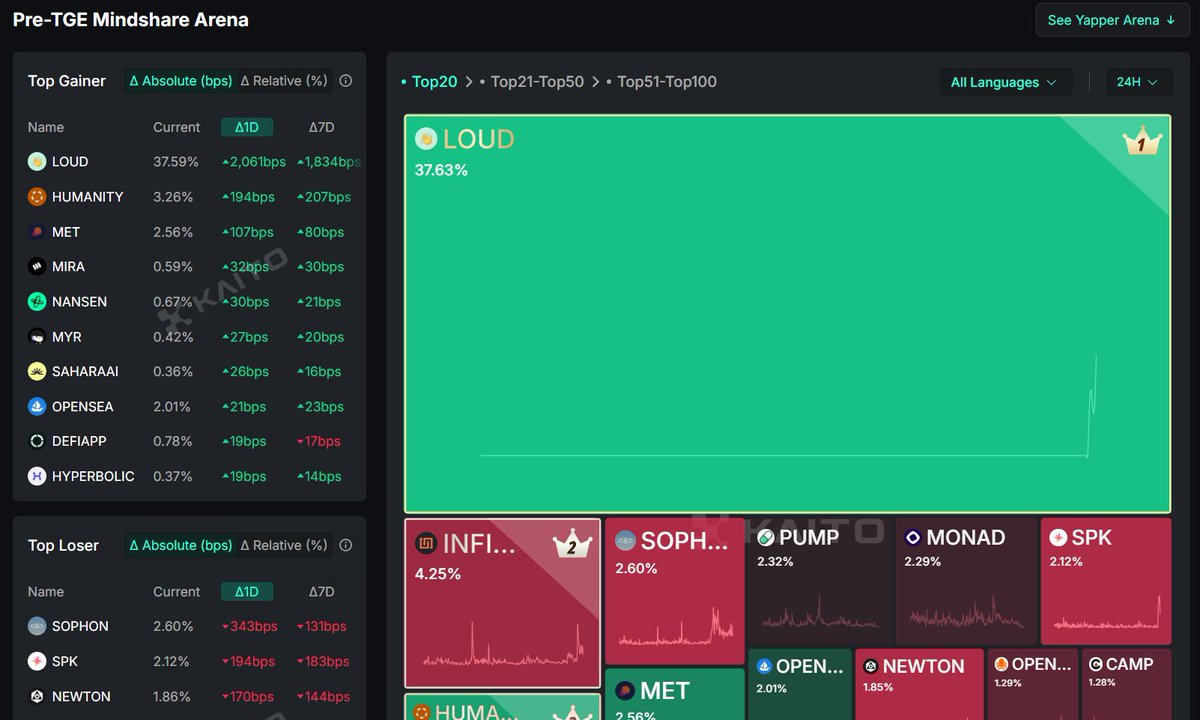Click the 37.63% mindshare value on LOUD tile

click(x=441, y=170)
